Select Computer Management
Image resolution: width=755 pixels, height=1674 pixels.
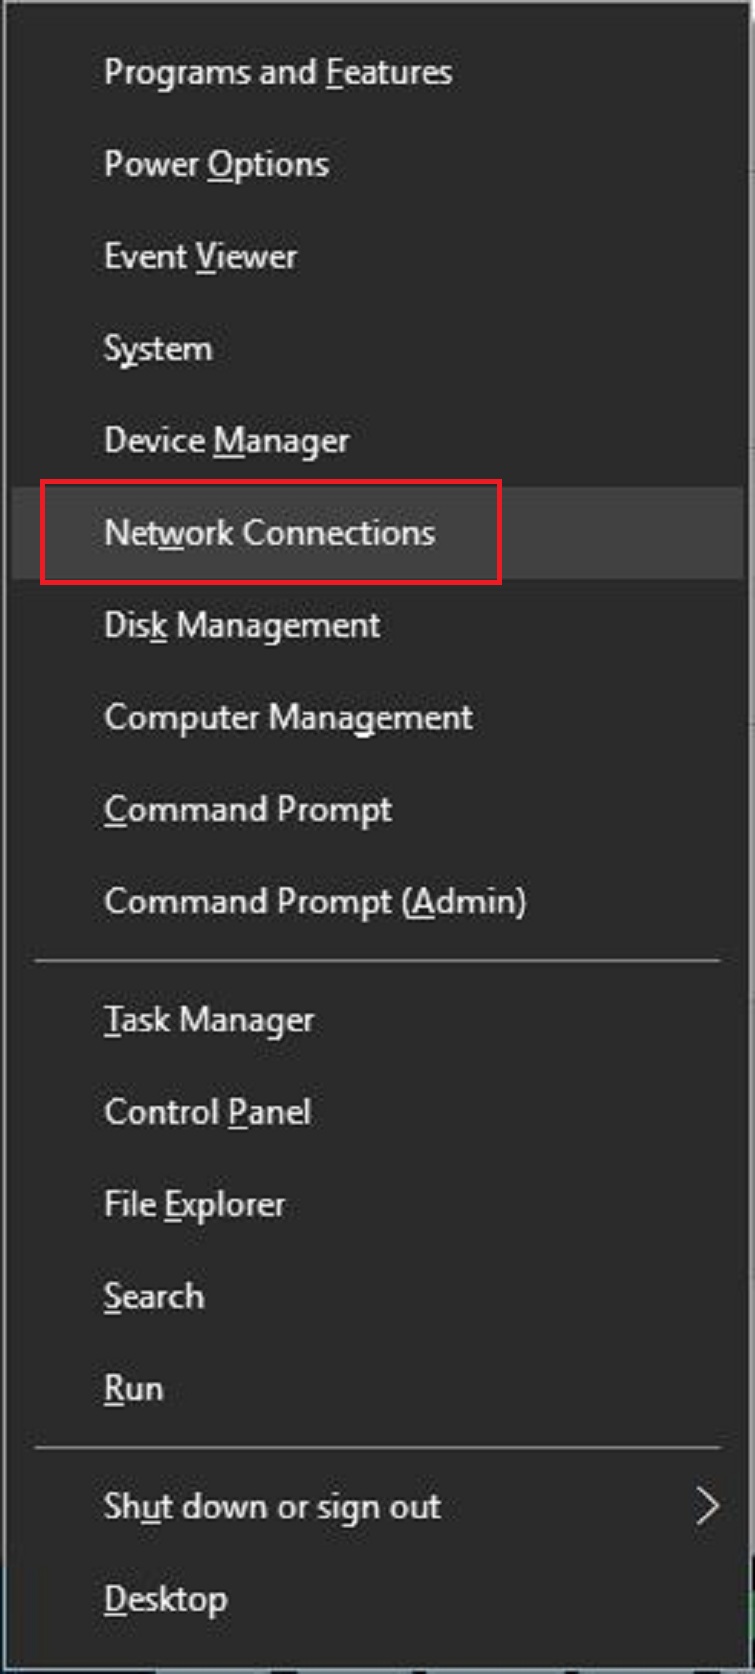(288, 718)
